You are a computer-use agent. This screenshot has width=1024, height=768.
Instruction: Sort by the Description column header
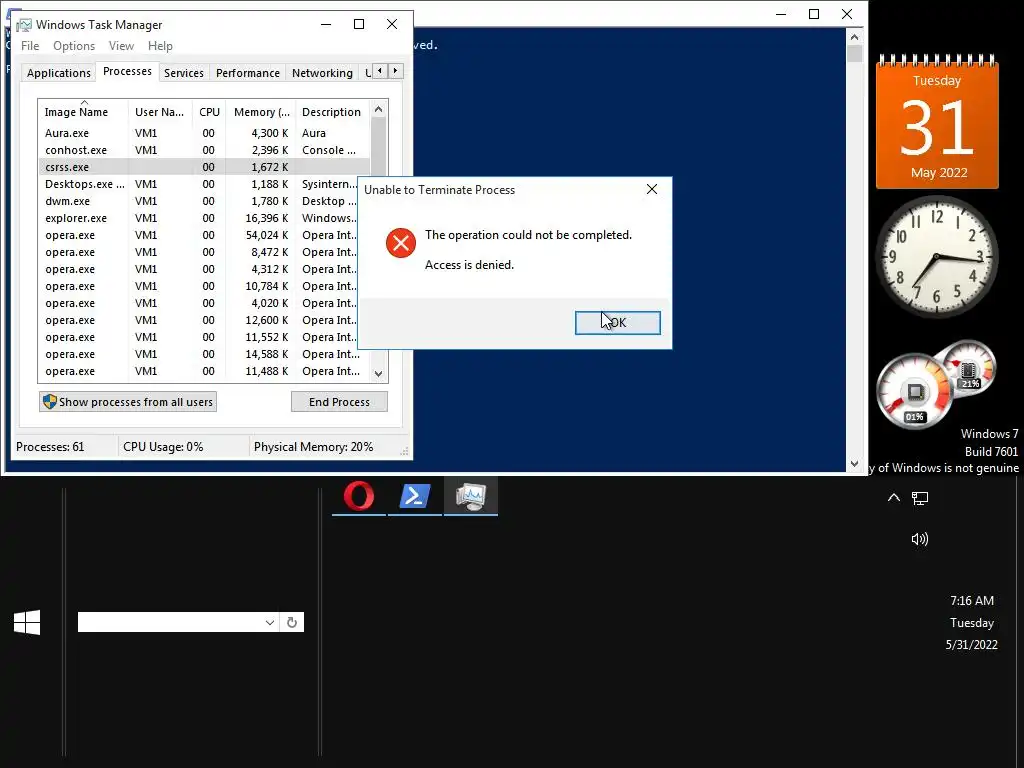point(332,112)
